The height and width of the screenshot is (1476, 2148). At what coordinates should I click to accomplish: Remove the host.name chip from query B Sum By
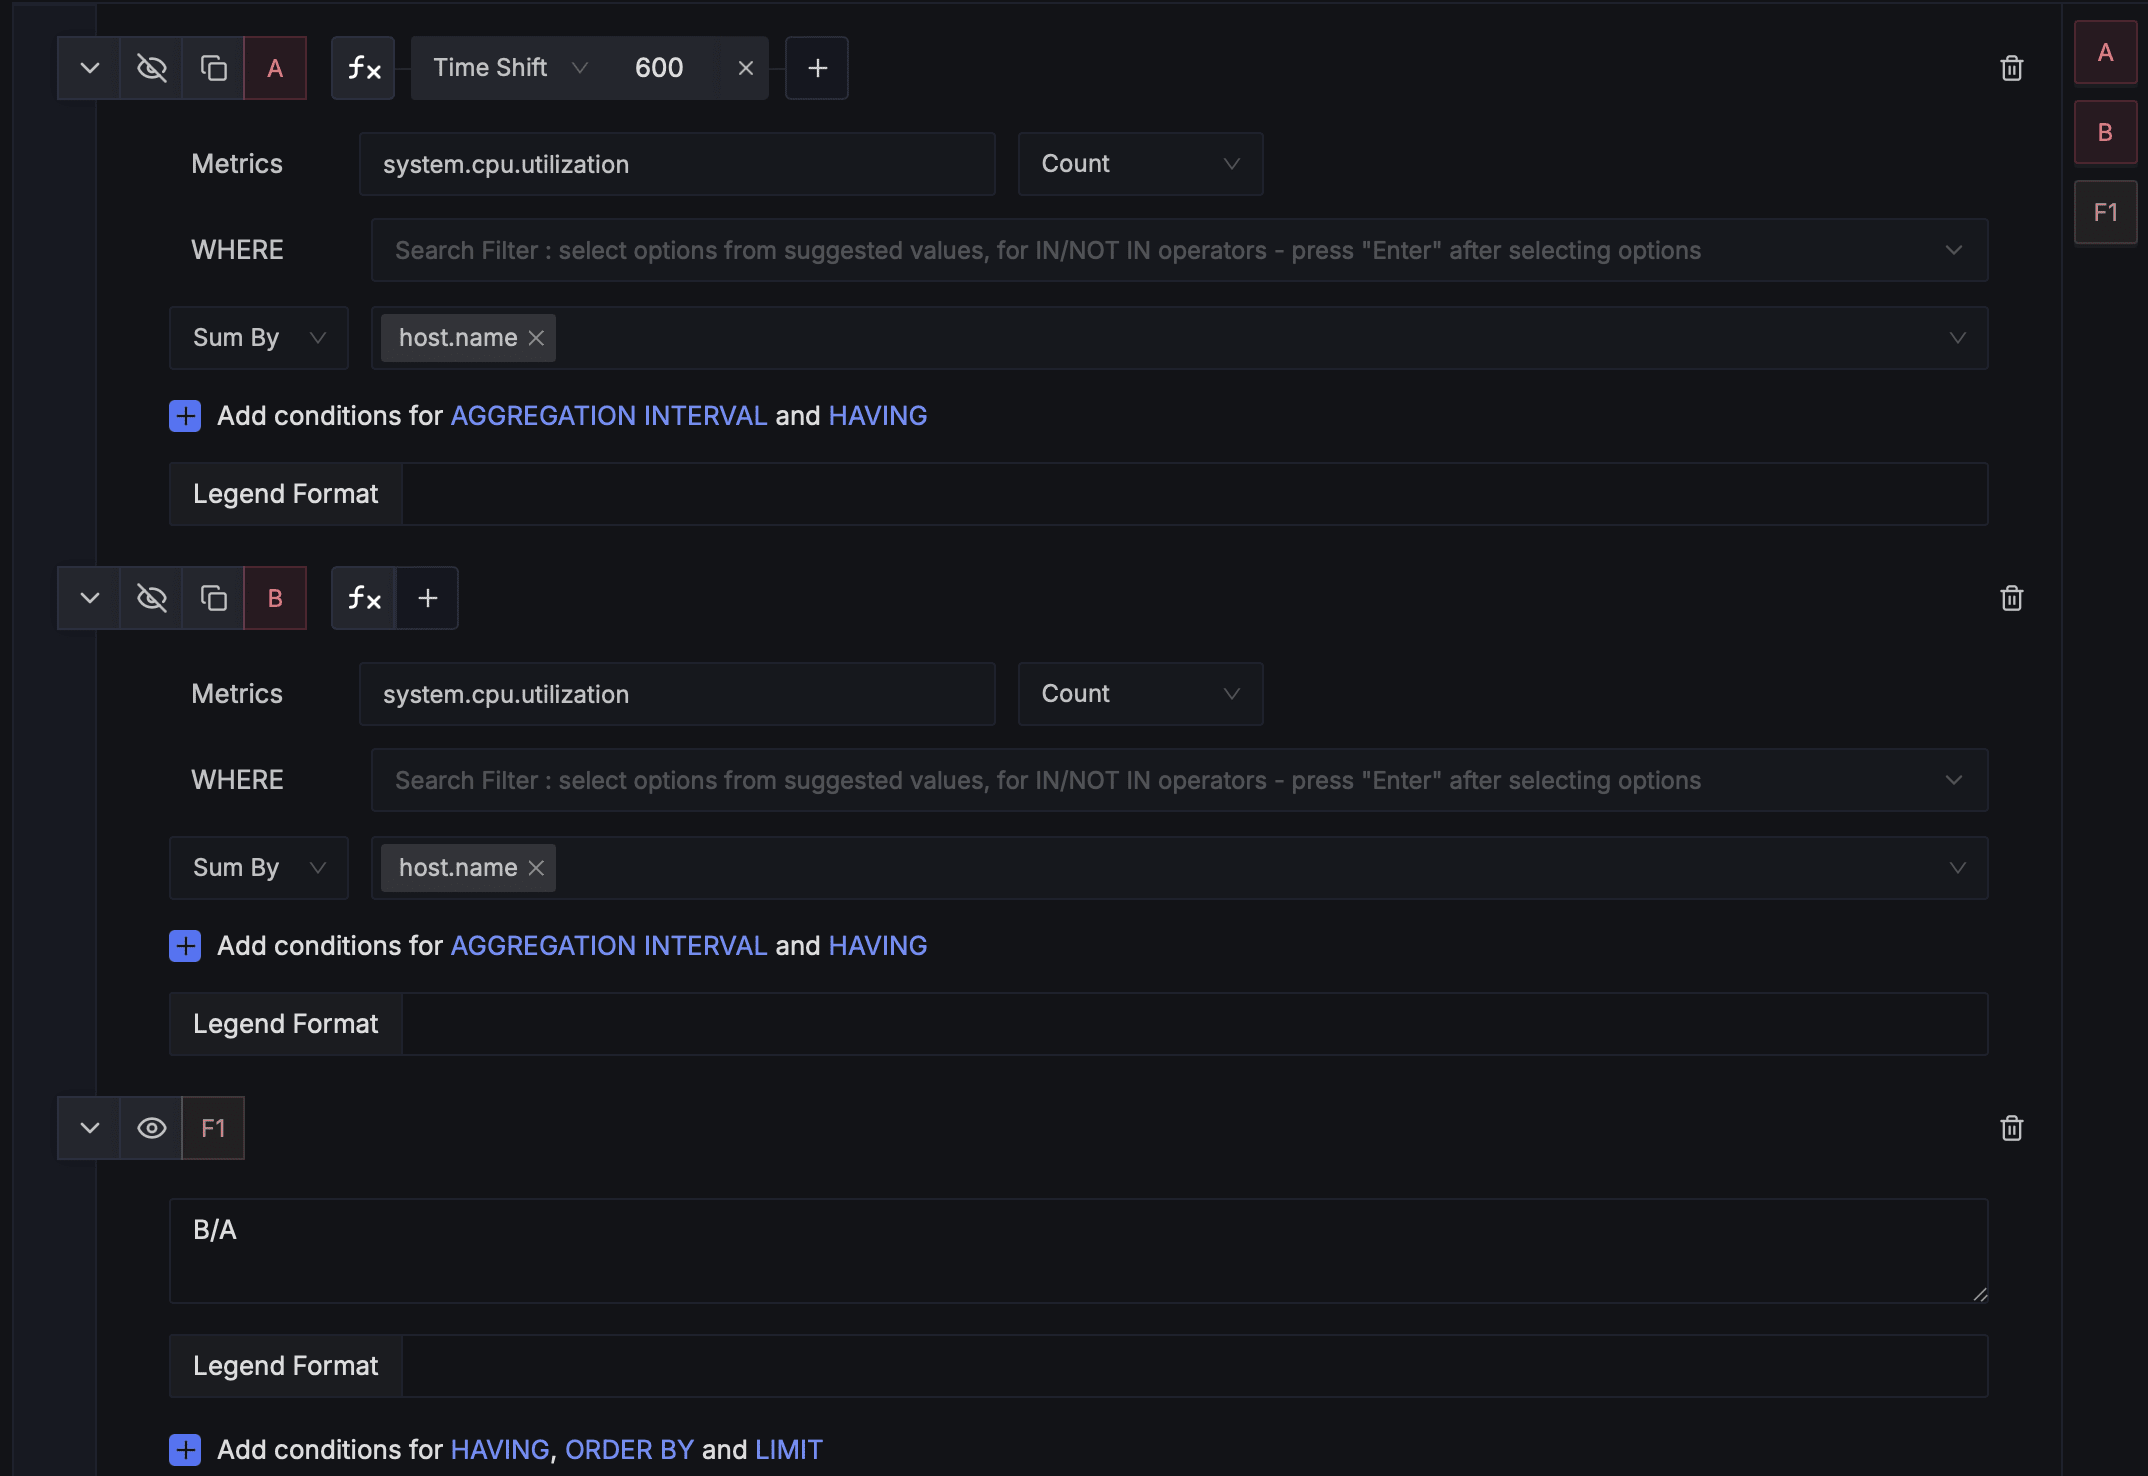[x=535, y=867]
